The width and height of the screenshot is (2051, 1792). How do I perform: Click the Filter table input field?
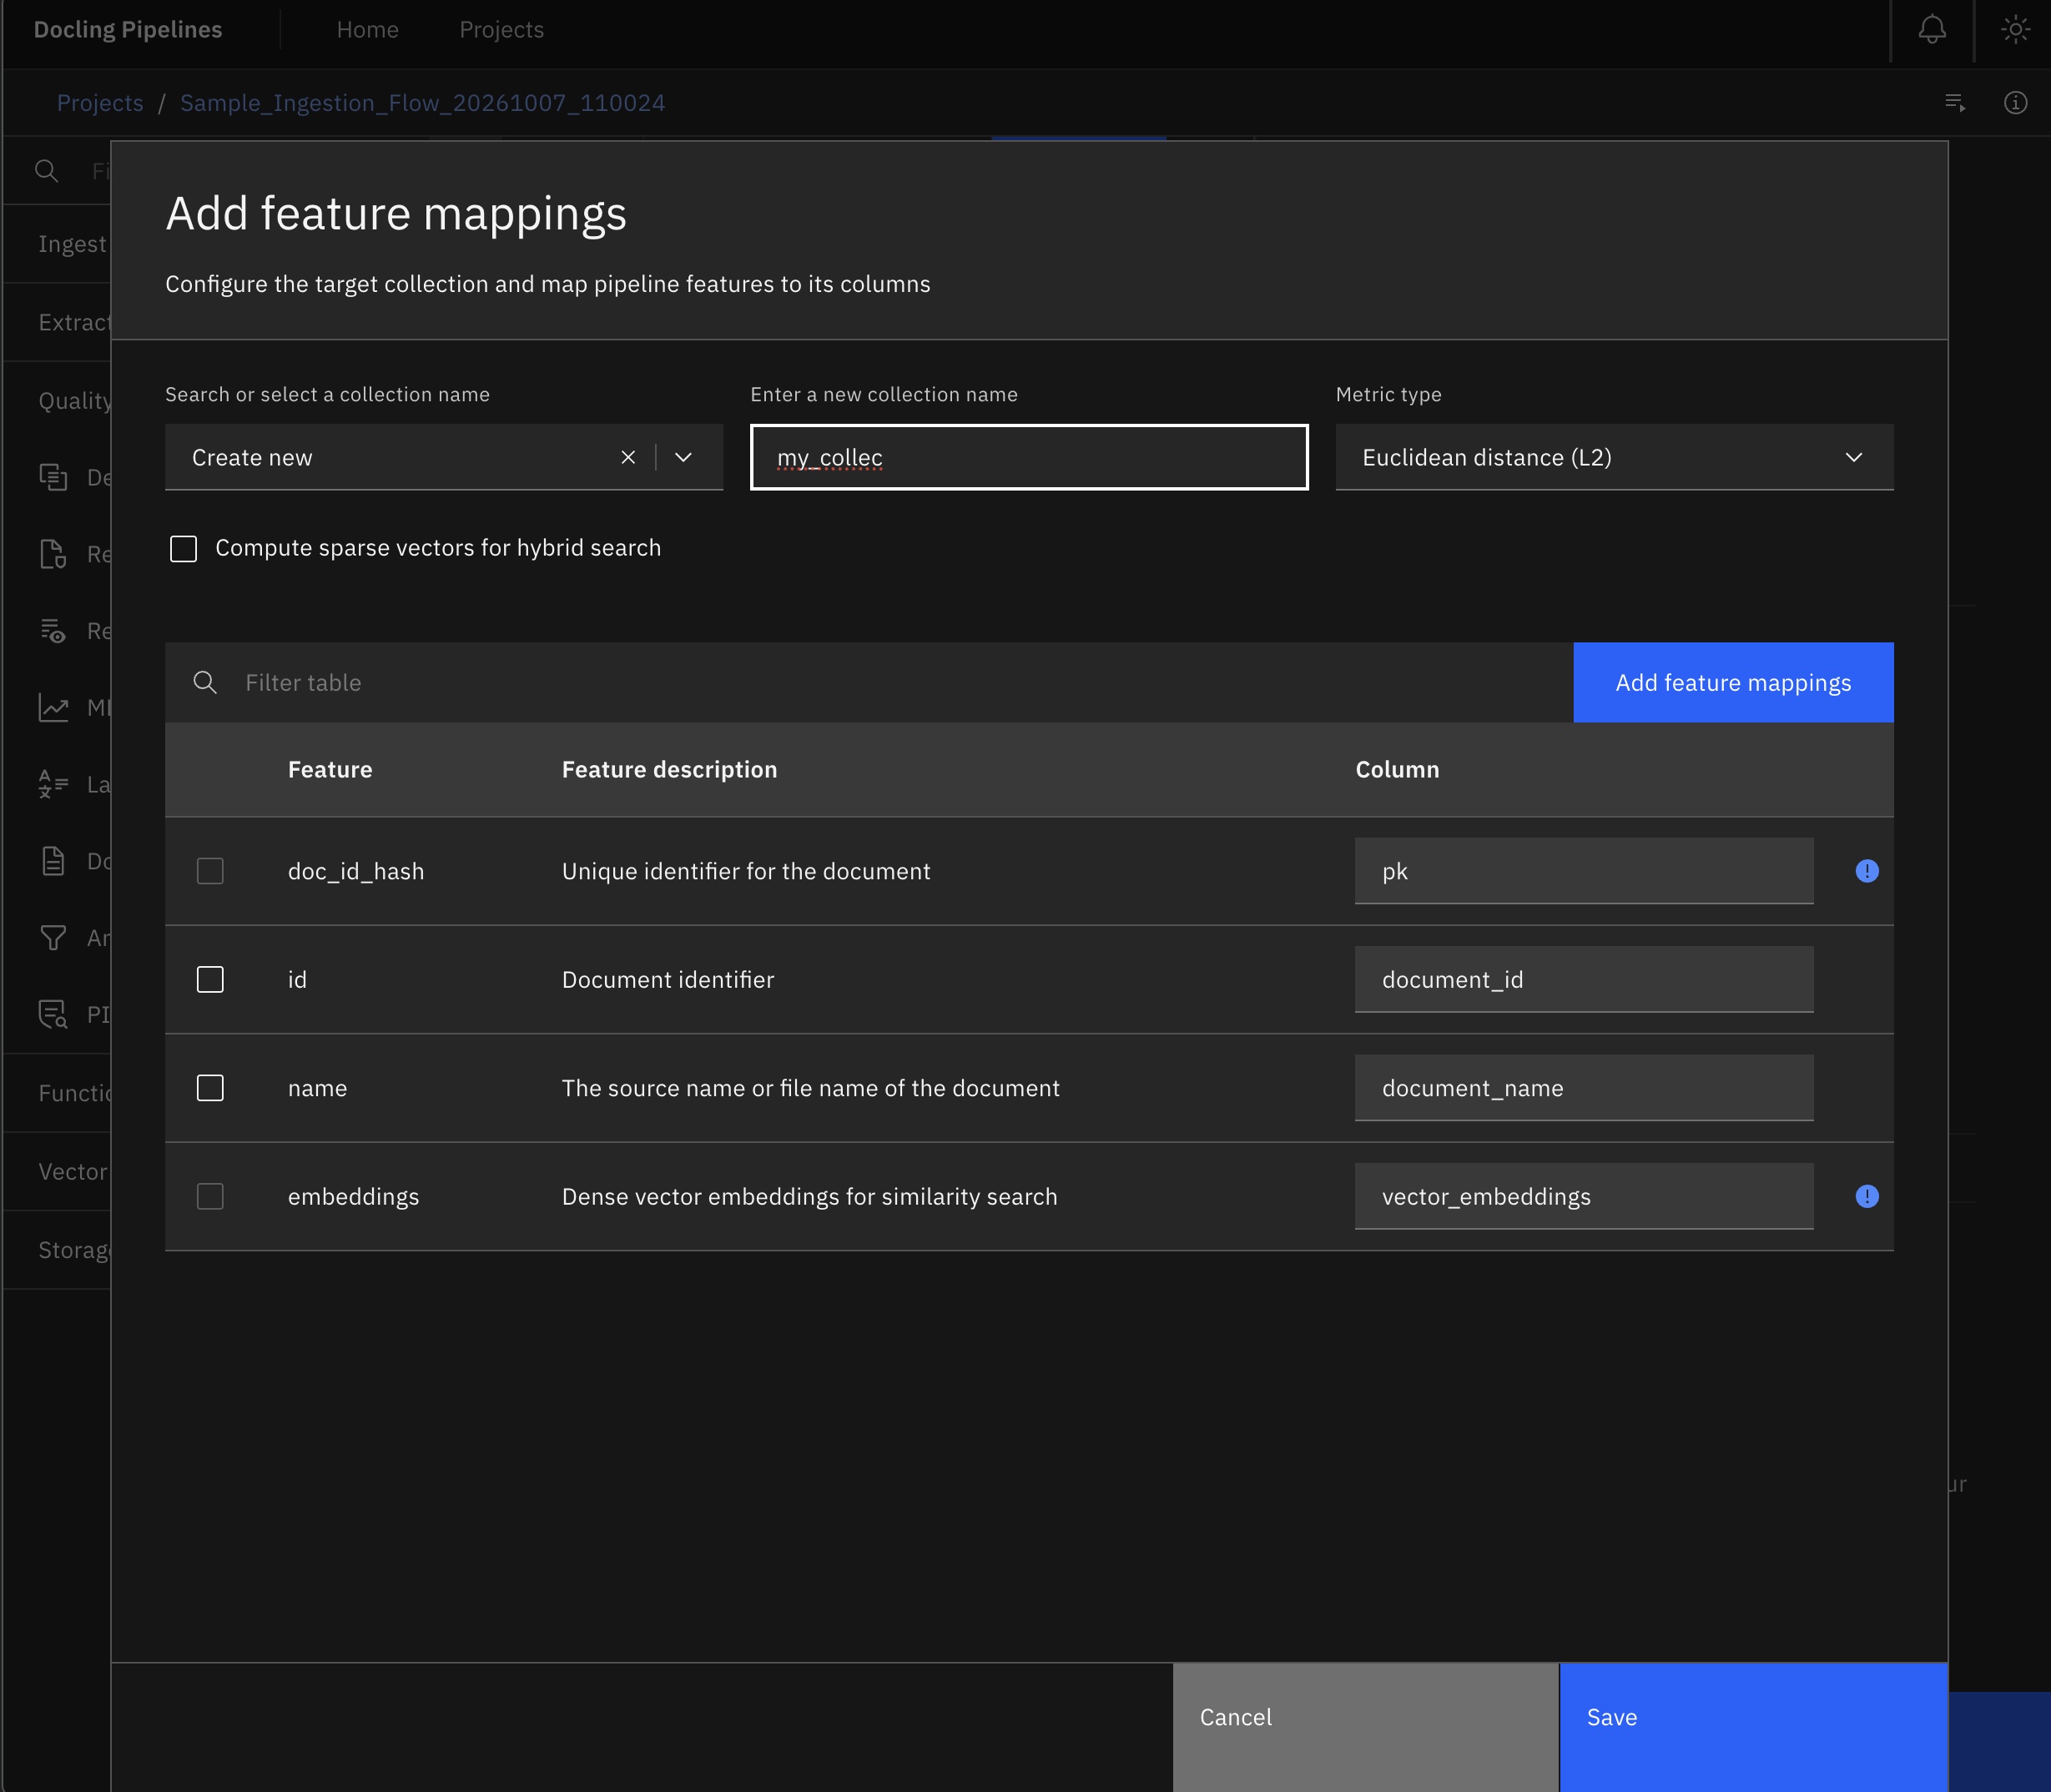pos(868,682)
